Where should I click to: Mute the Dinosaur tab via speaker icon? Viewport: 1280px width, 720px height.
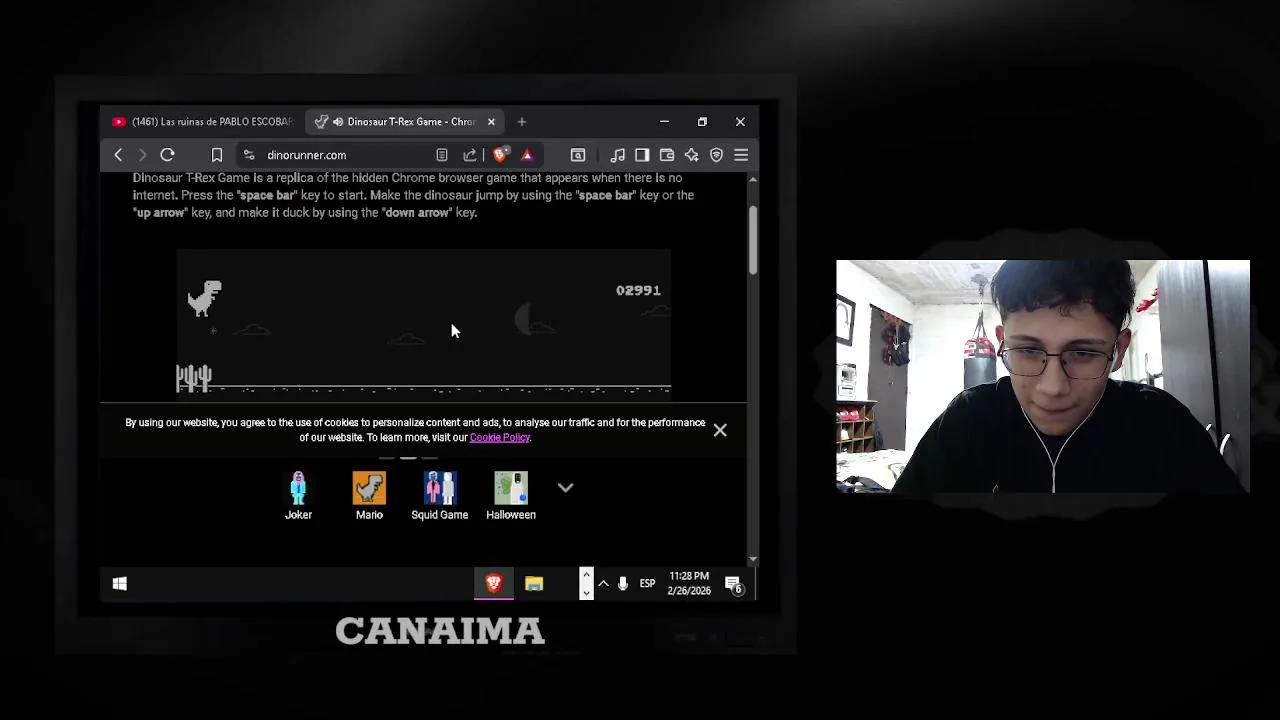click(338, 122)
